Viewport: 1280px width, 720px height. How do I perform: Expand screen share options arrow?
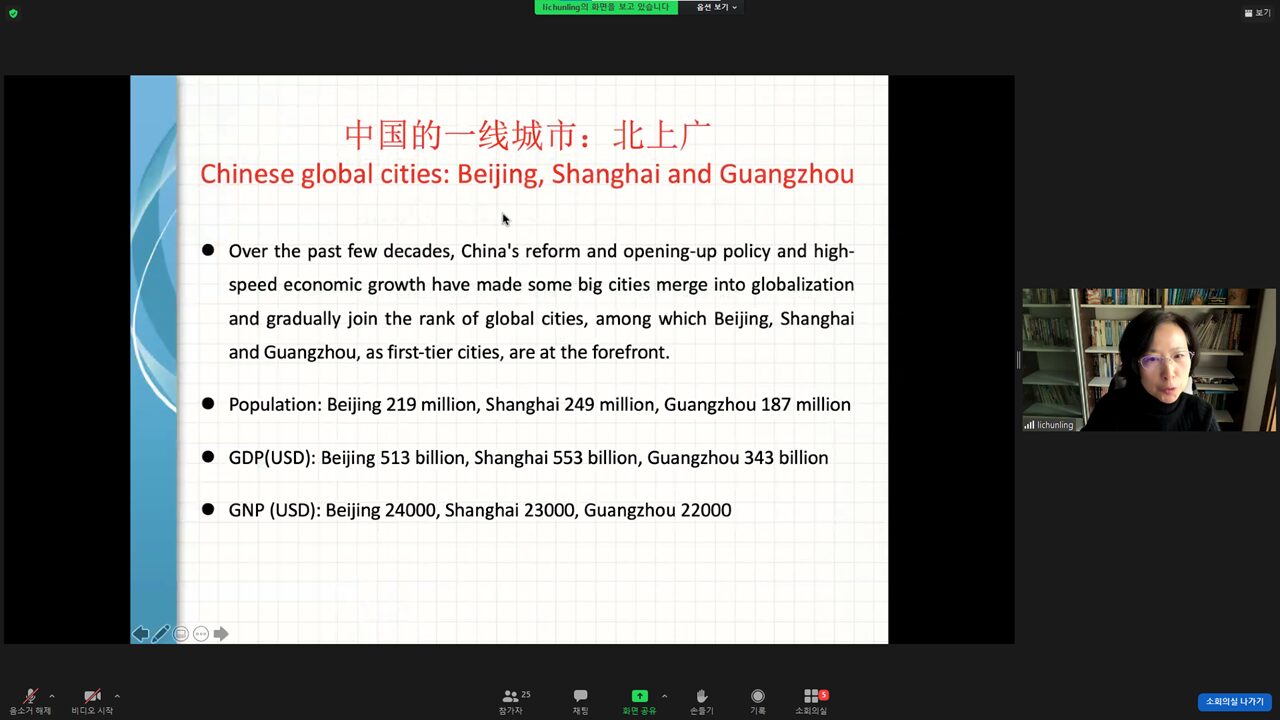[x=664, y=696]
